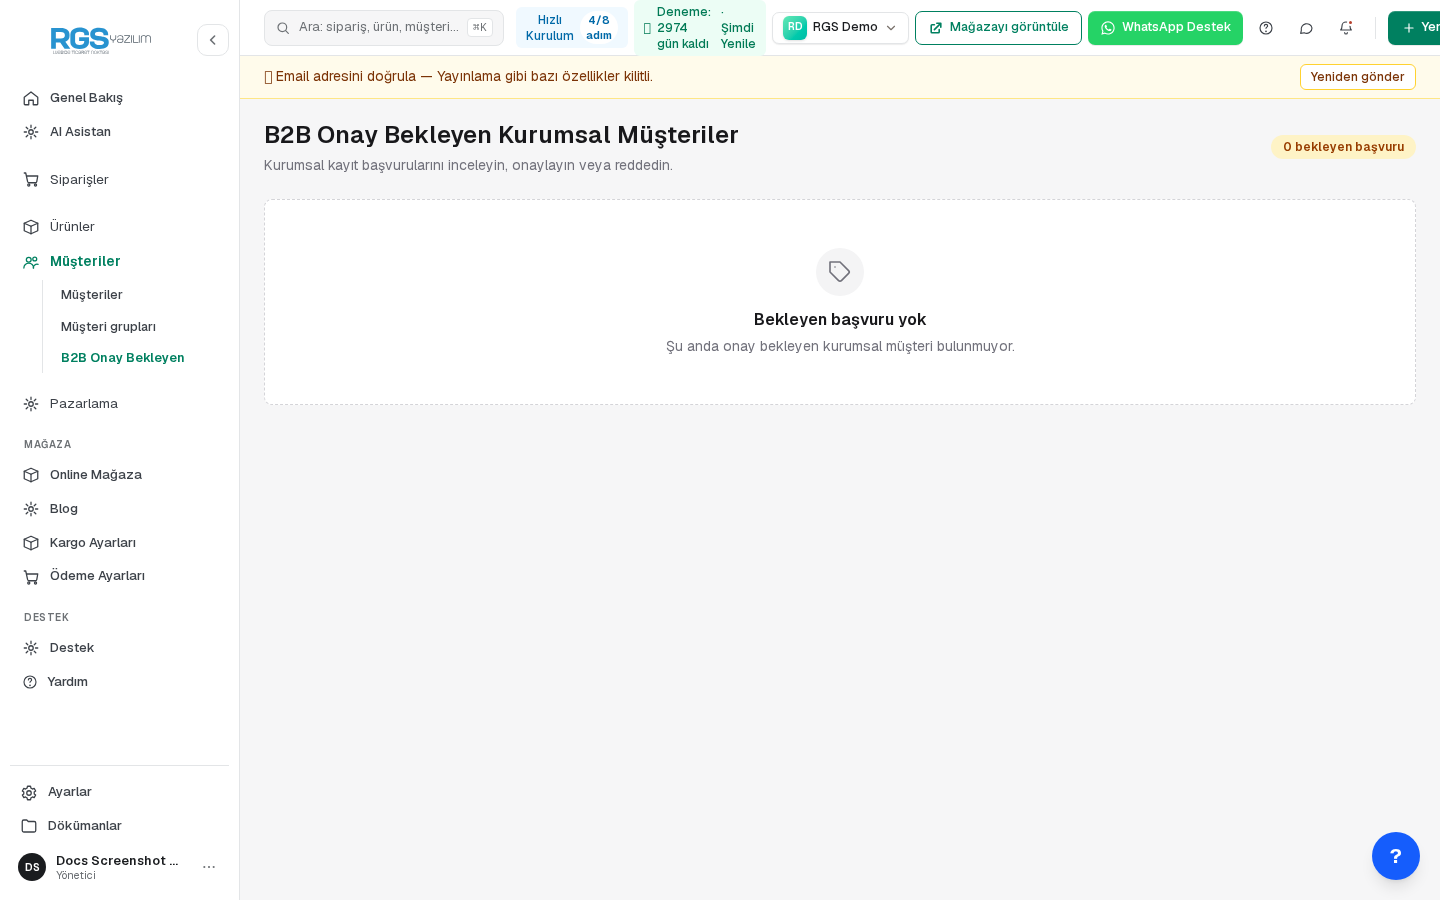Open the chat messages icon in top bar
The width and height of the screenshot is (1440, 900).
[x=1306, y=28]
